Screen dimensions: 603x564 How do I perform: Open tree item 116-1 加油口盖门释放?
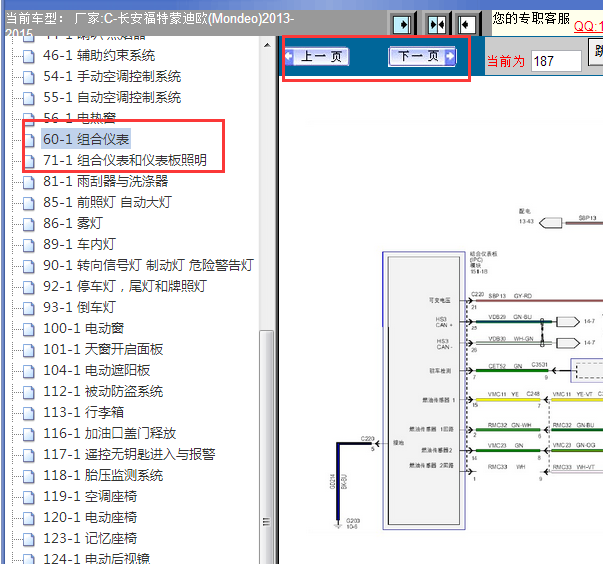[109, 433]
